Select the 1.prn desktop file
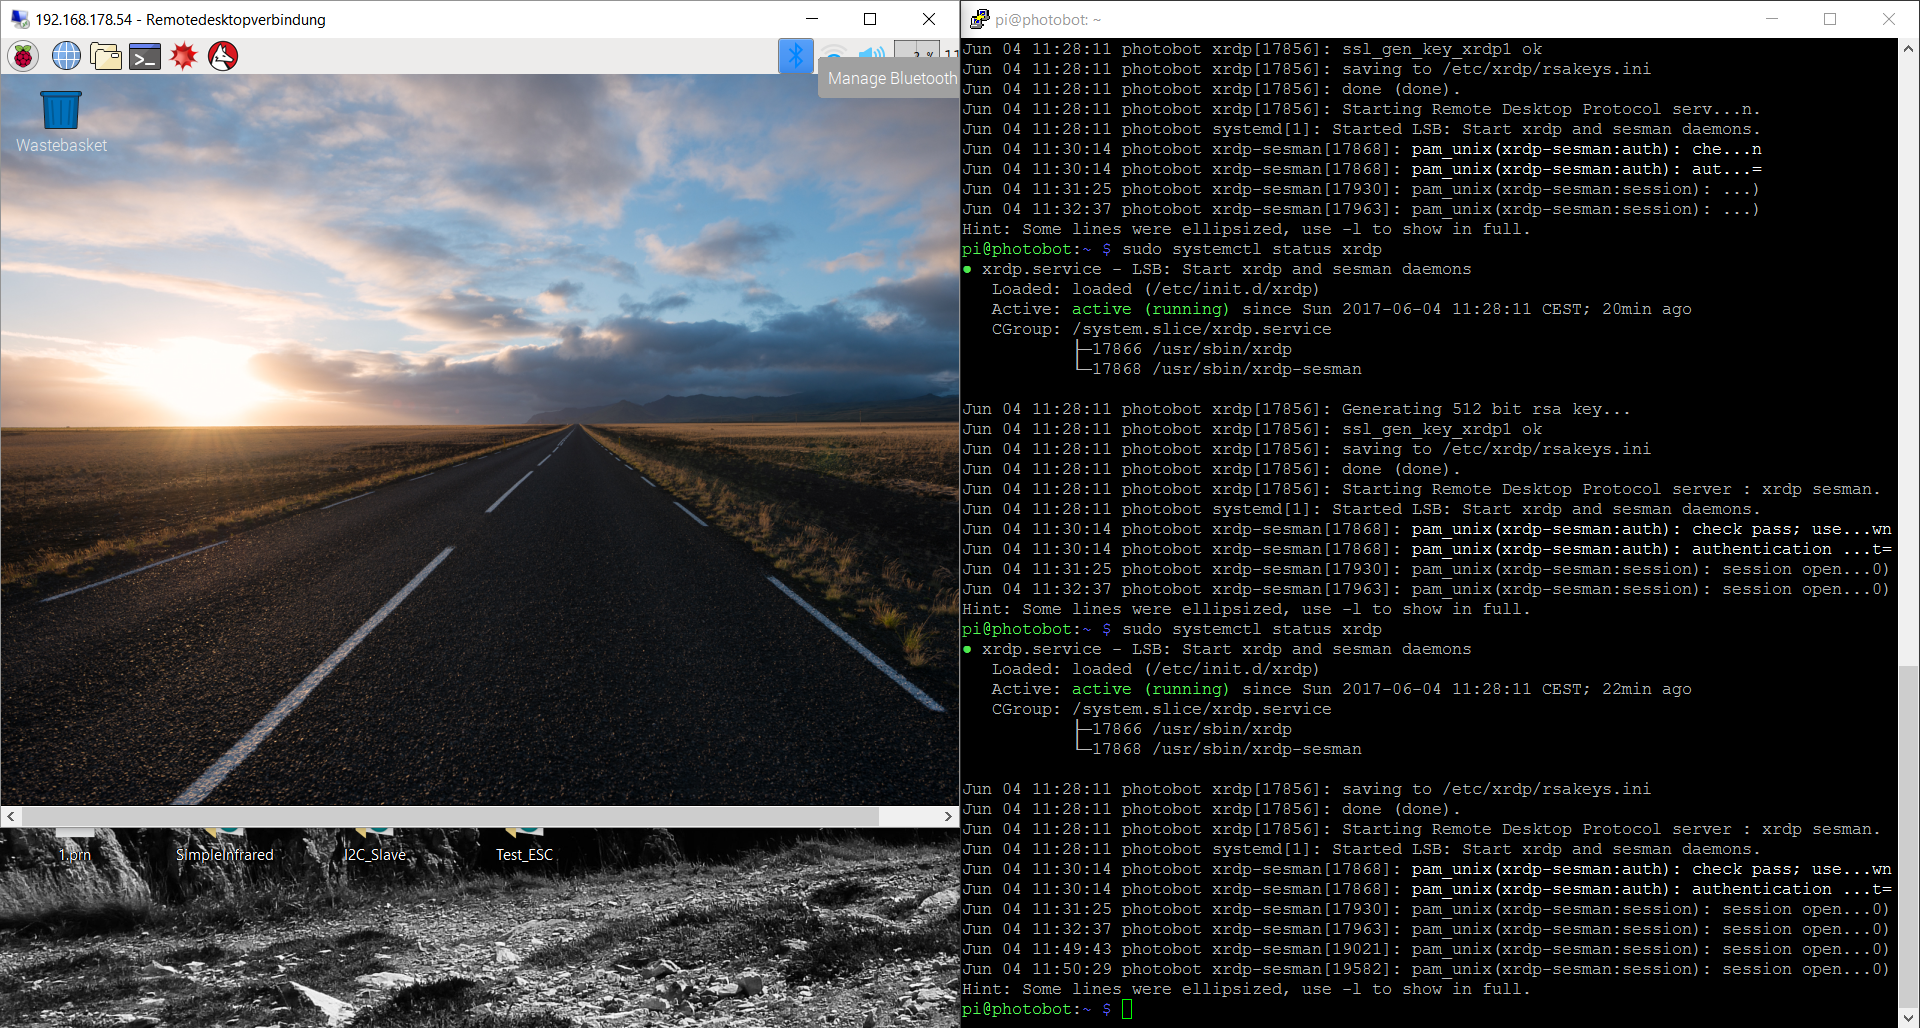 coord(75,846)
